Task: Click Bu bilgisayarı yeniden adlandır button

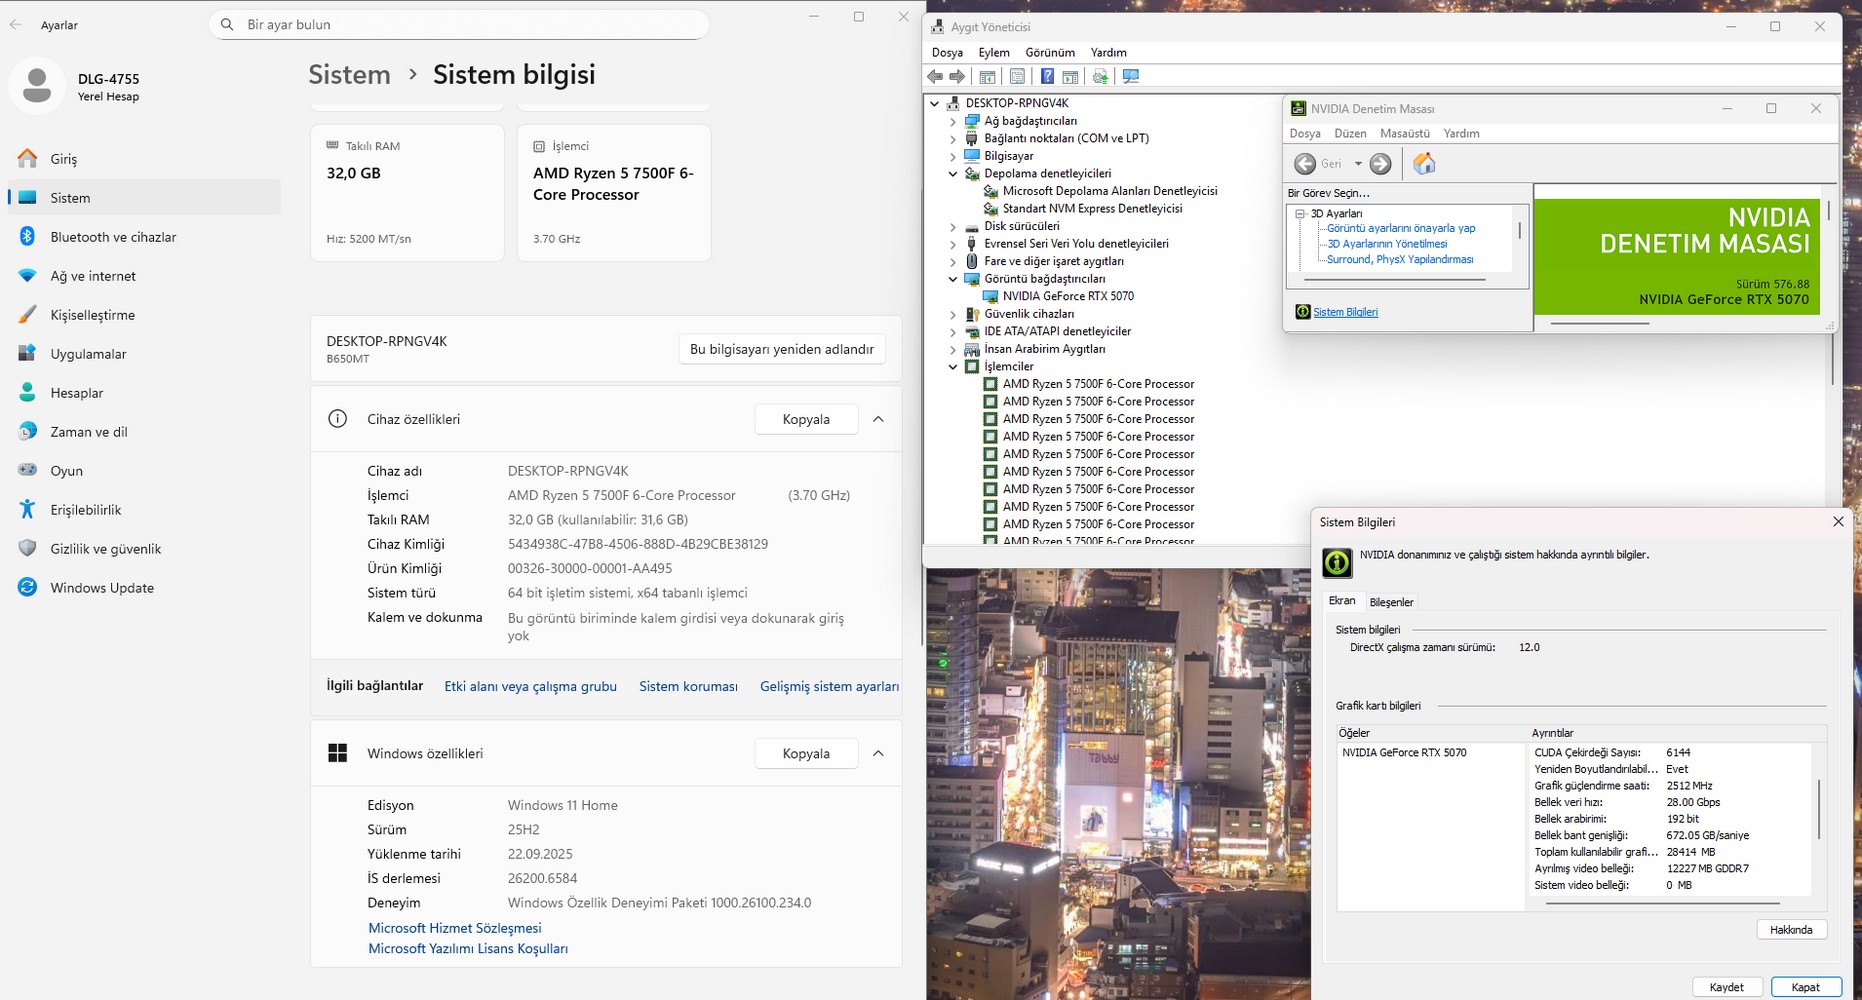Action: coord(781,349)
